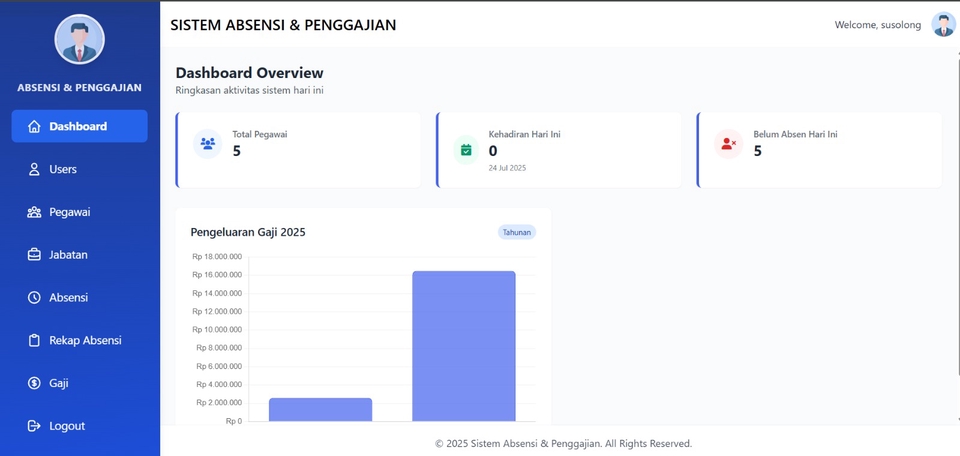This screenshot has height=456, width=960.
Task: Click the Tahunan badge on chart
Action: (517, 232)
